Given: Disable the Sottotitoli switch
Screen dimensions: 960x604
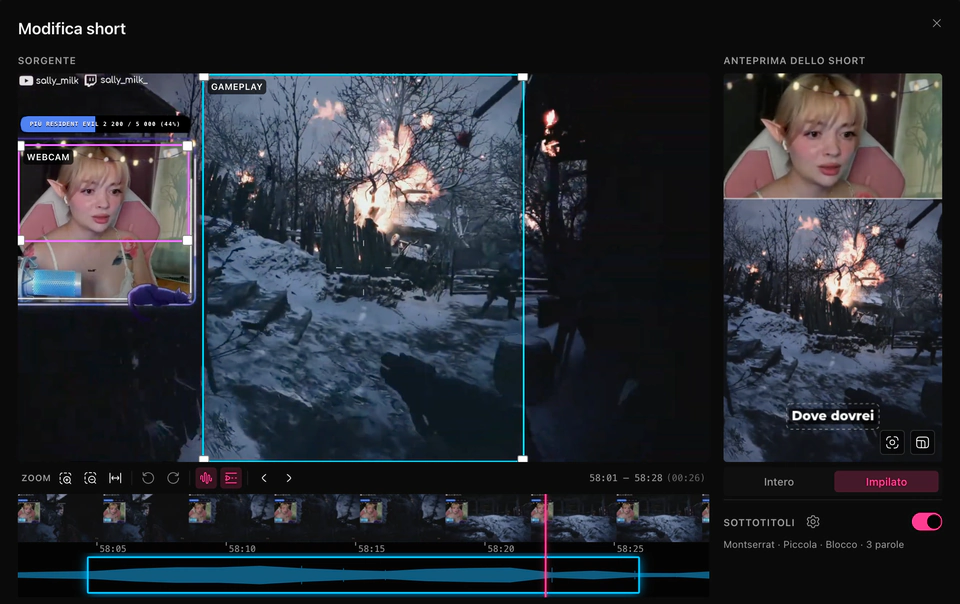Looking at the screenshot, I should [926, 522].
